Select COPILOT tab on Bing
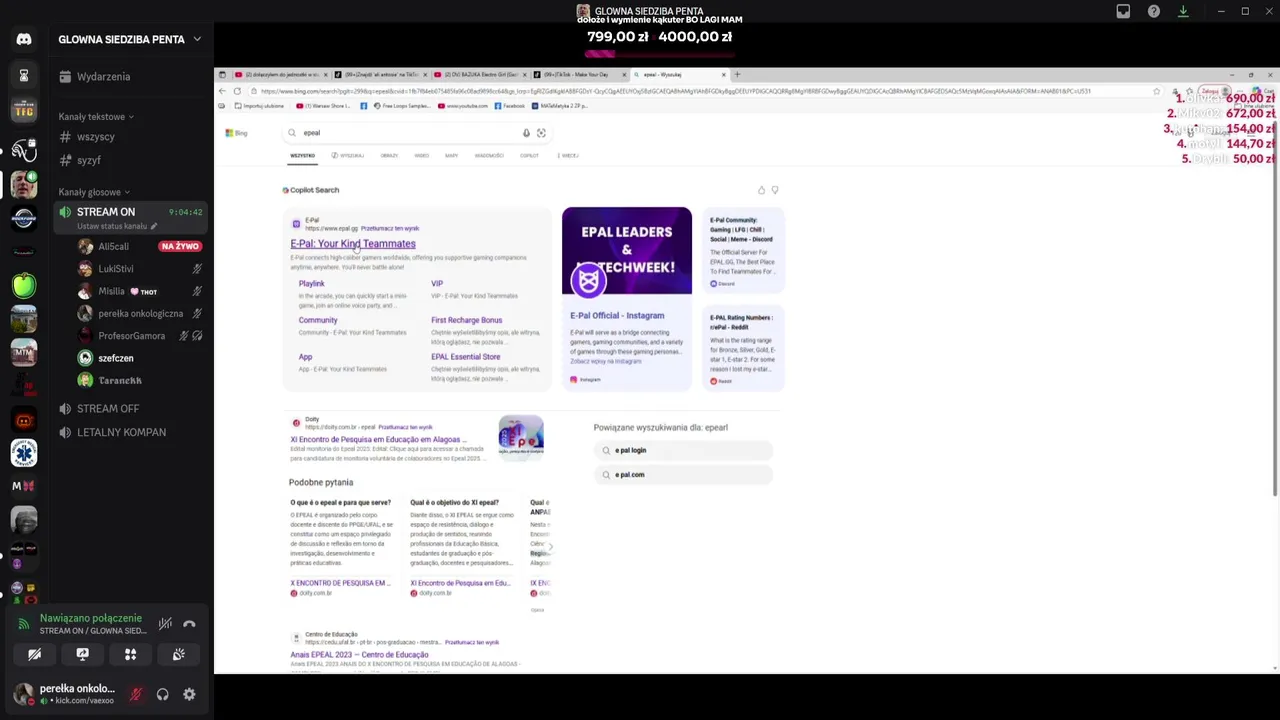 pos(529,156)
